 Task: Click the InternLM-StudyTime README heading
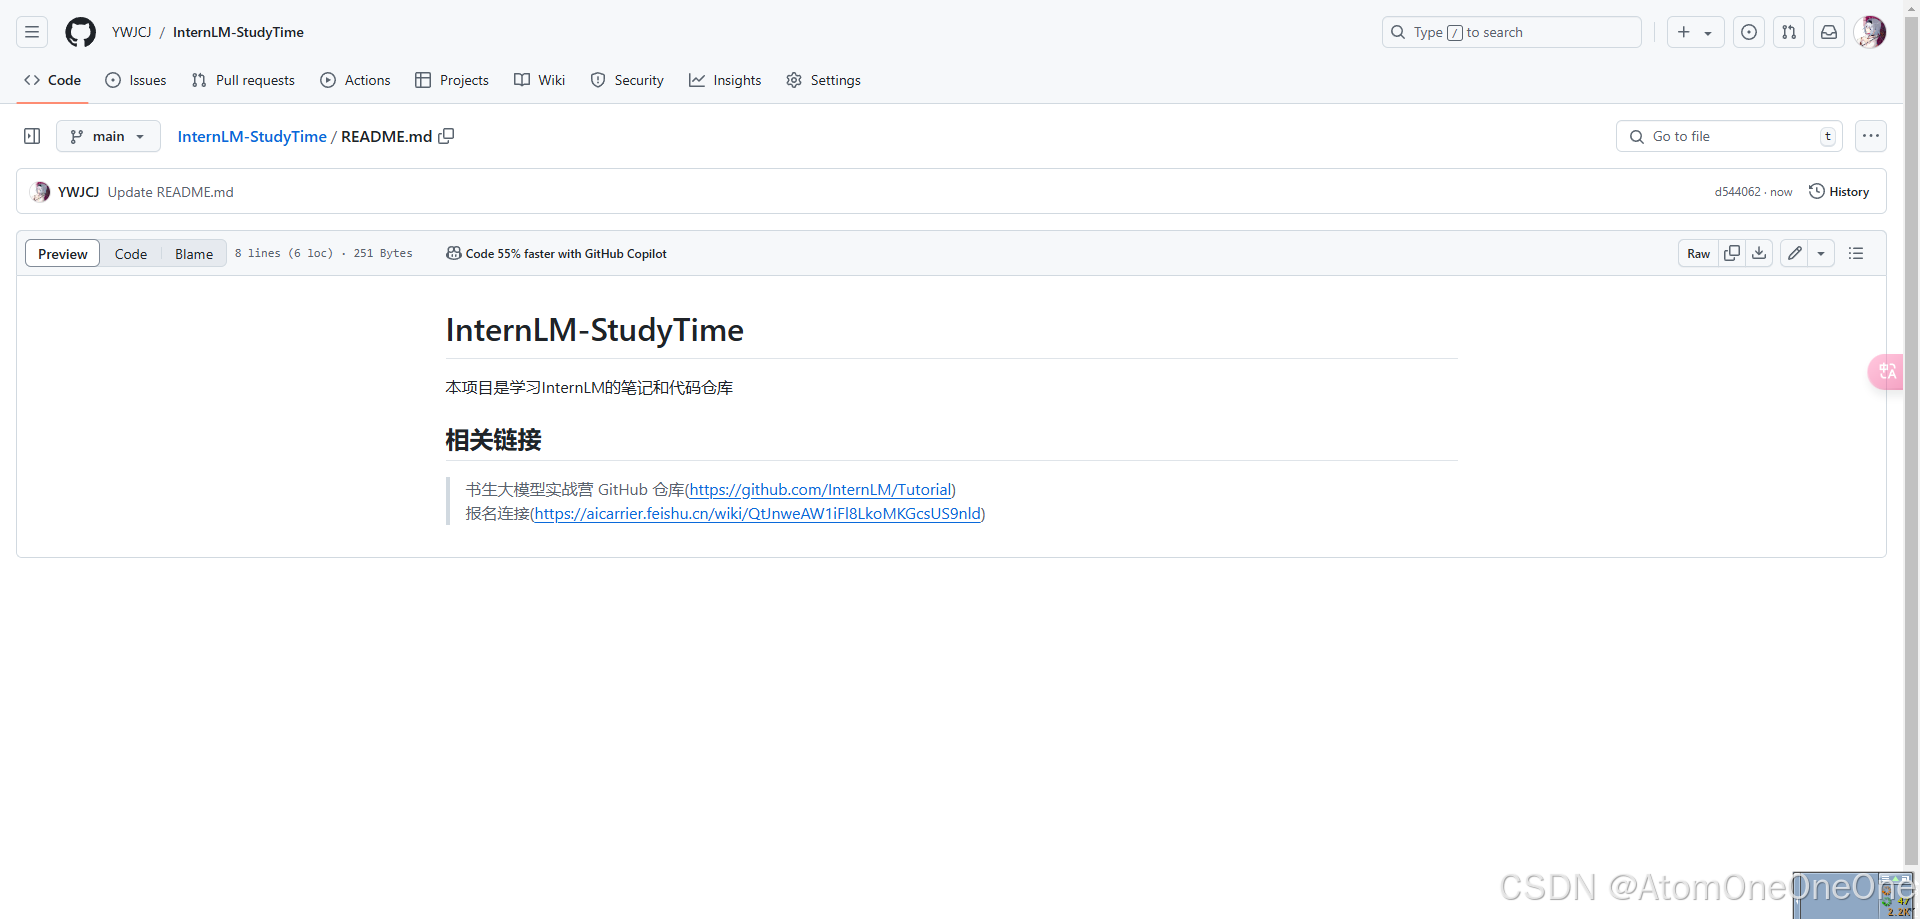tap(594, 330)
